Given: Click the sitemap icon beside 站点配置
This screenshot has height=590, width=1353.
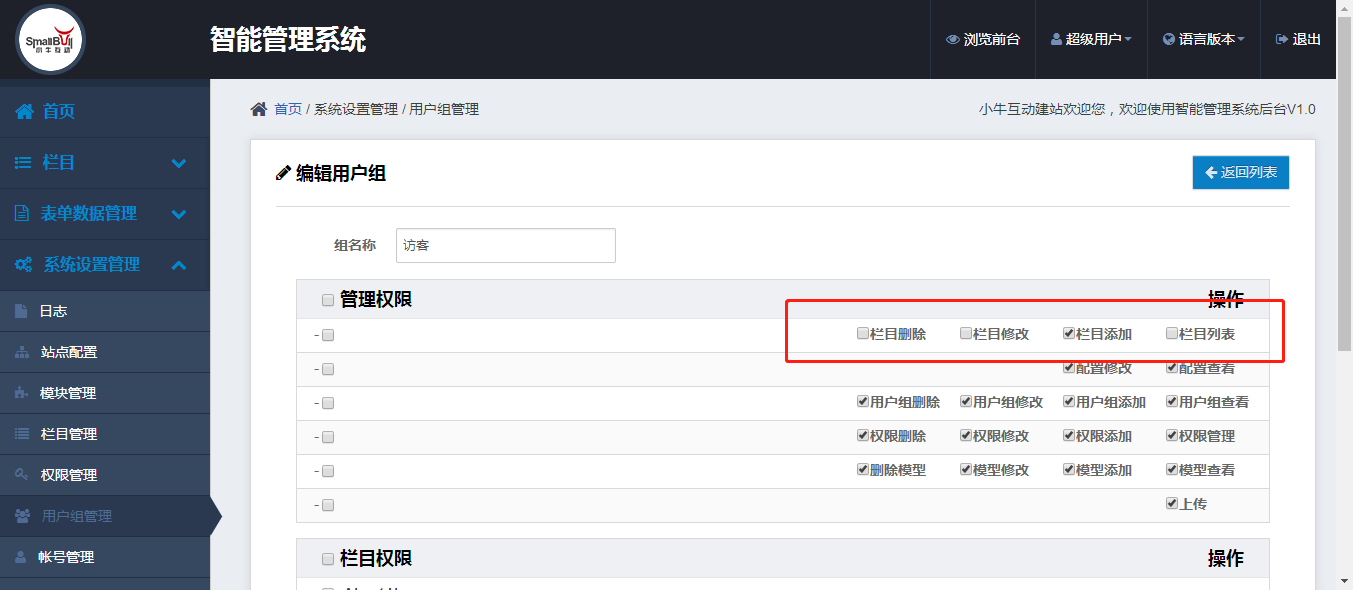Looking at the screenshot, I should [22, 352].
